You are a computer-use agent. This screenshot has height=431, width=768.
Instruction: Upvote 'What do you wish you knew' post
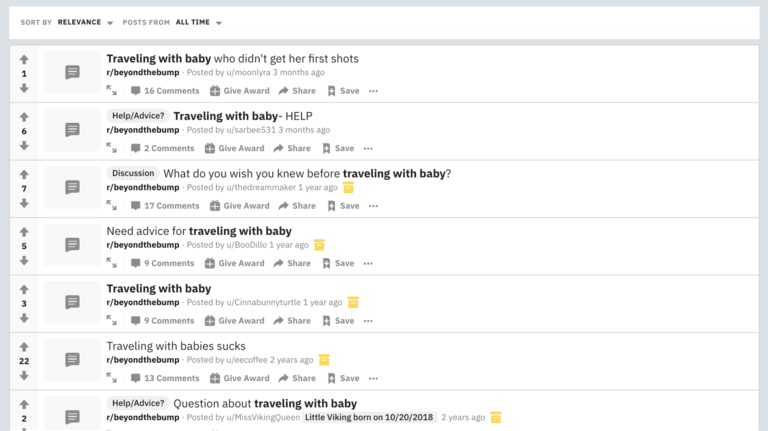pyautogui.click(x=24, y=174)
